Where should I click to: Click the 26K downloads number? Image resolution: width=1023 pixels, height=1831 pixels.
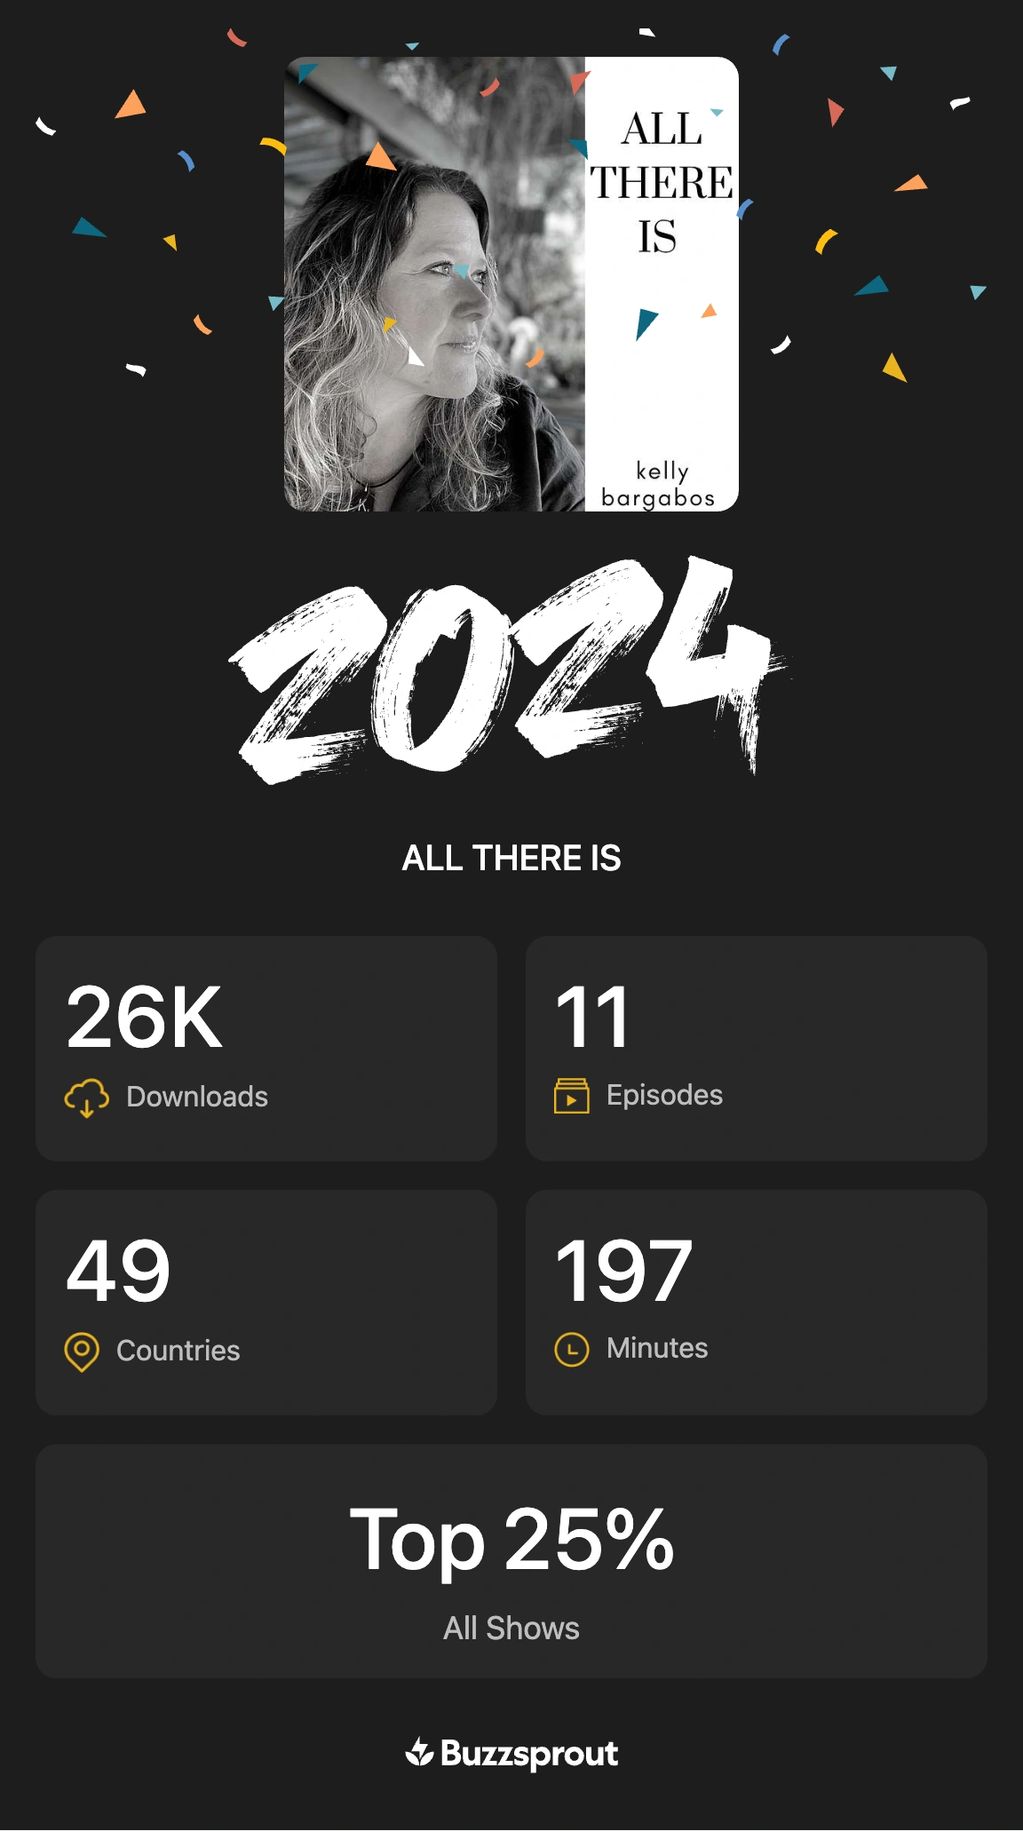click(144, 1018)
